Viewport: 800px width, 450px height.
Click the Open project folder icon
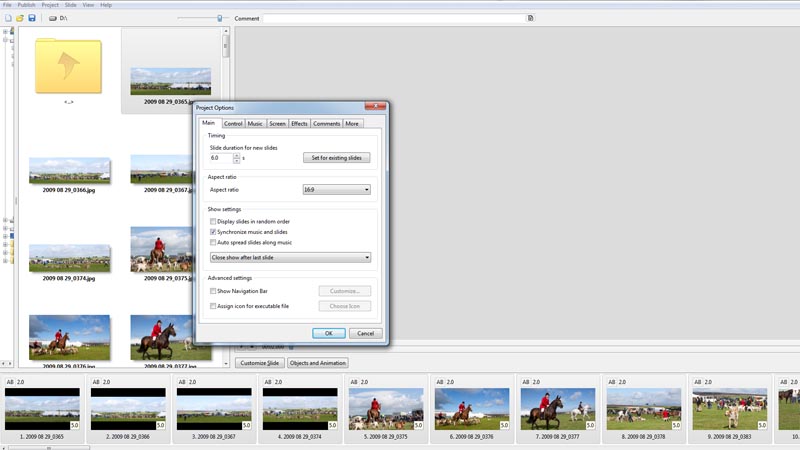click(x=20, y=18)
